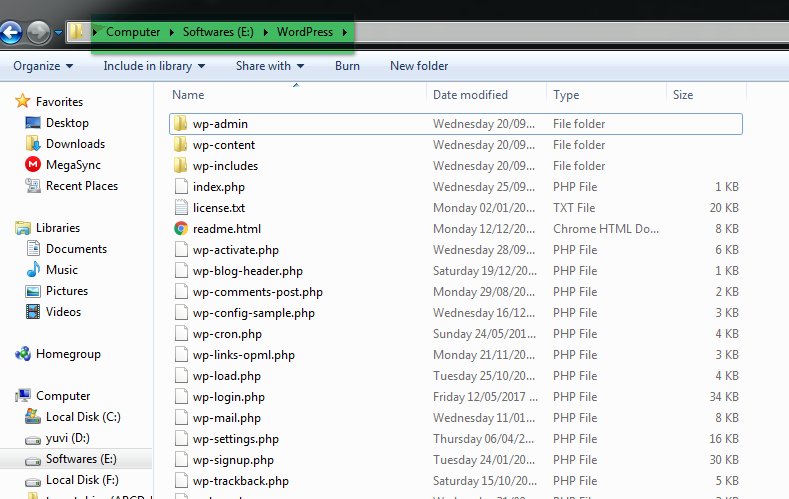
Task: Select the wp-activate.php file icon
Action: pyautogui.click(x=181, y=250)
